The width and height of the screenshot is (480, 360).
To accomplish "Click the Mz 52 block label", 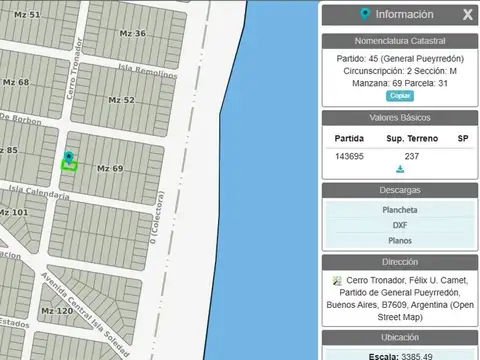I will (x=122, y=100).
